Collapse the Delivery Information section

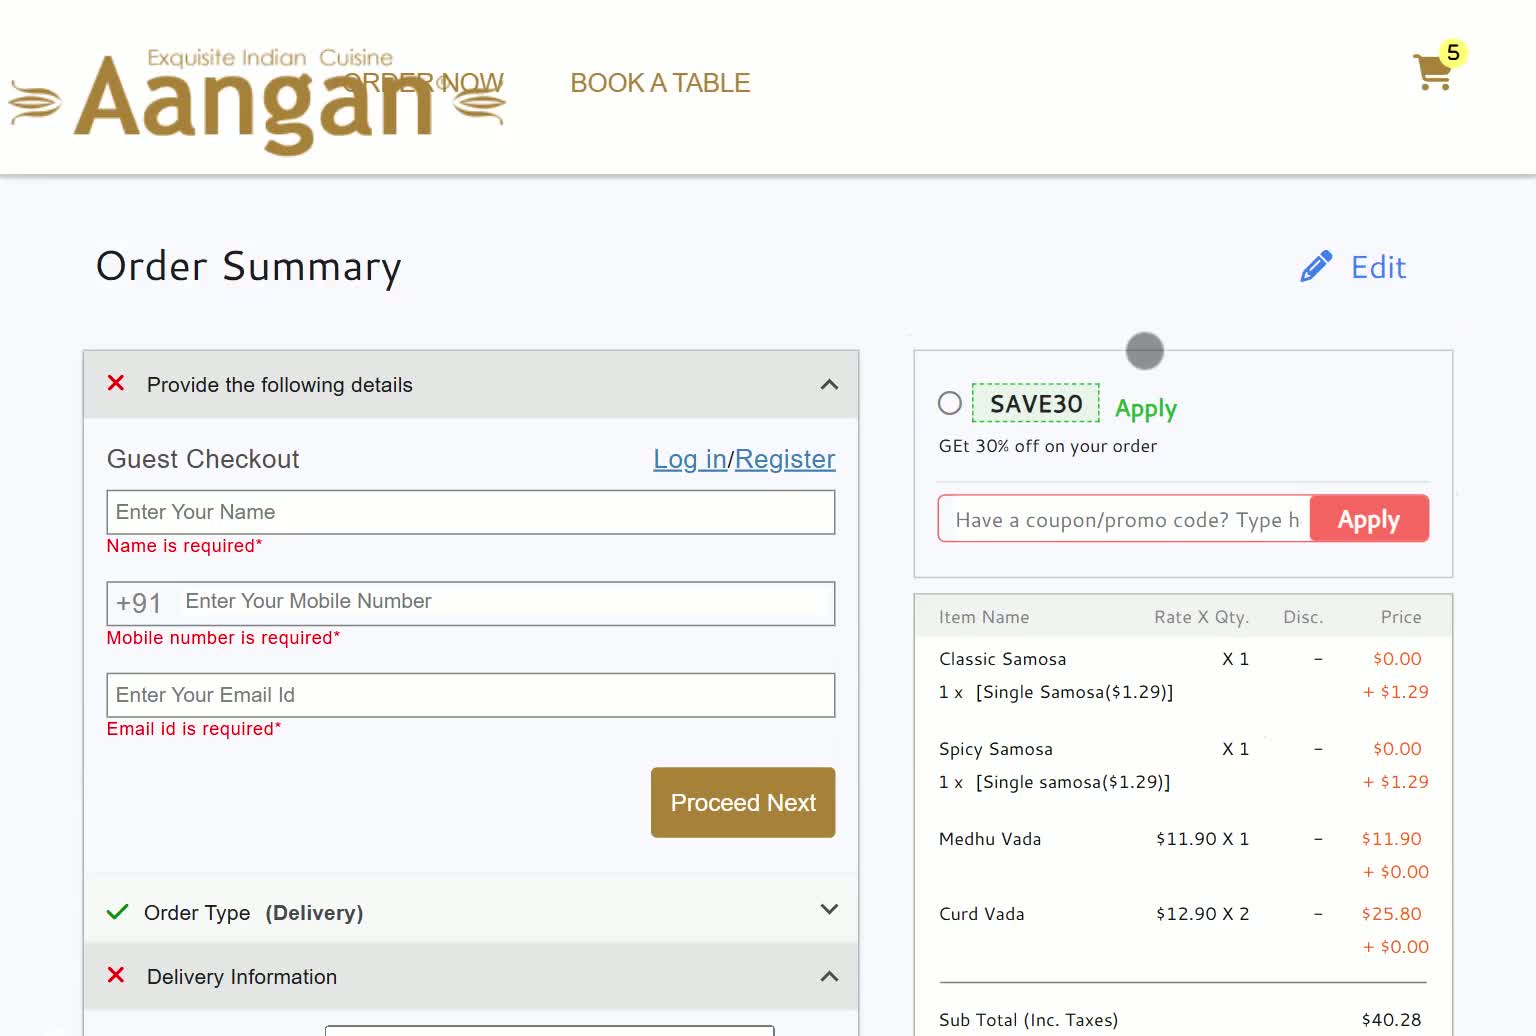(x=829, y=977)
